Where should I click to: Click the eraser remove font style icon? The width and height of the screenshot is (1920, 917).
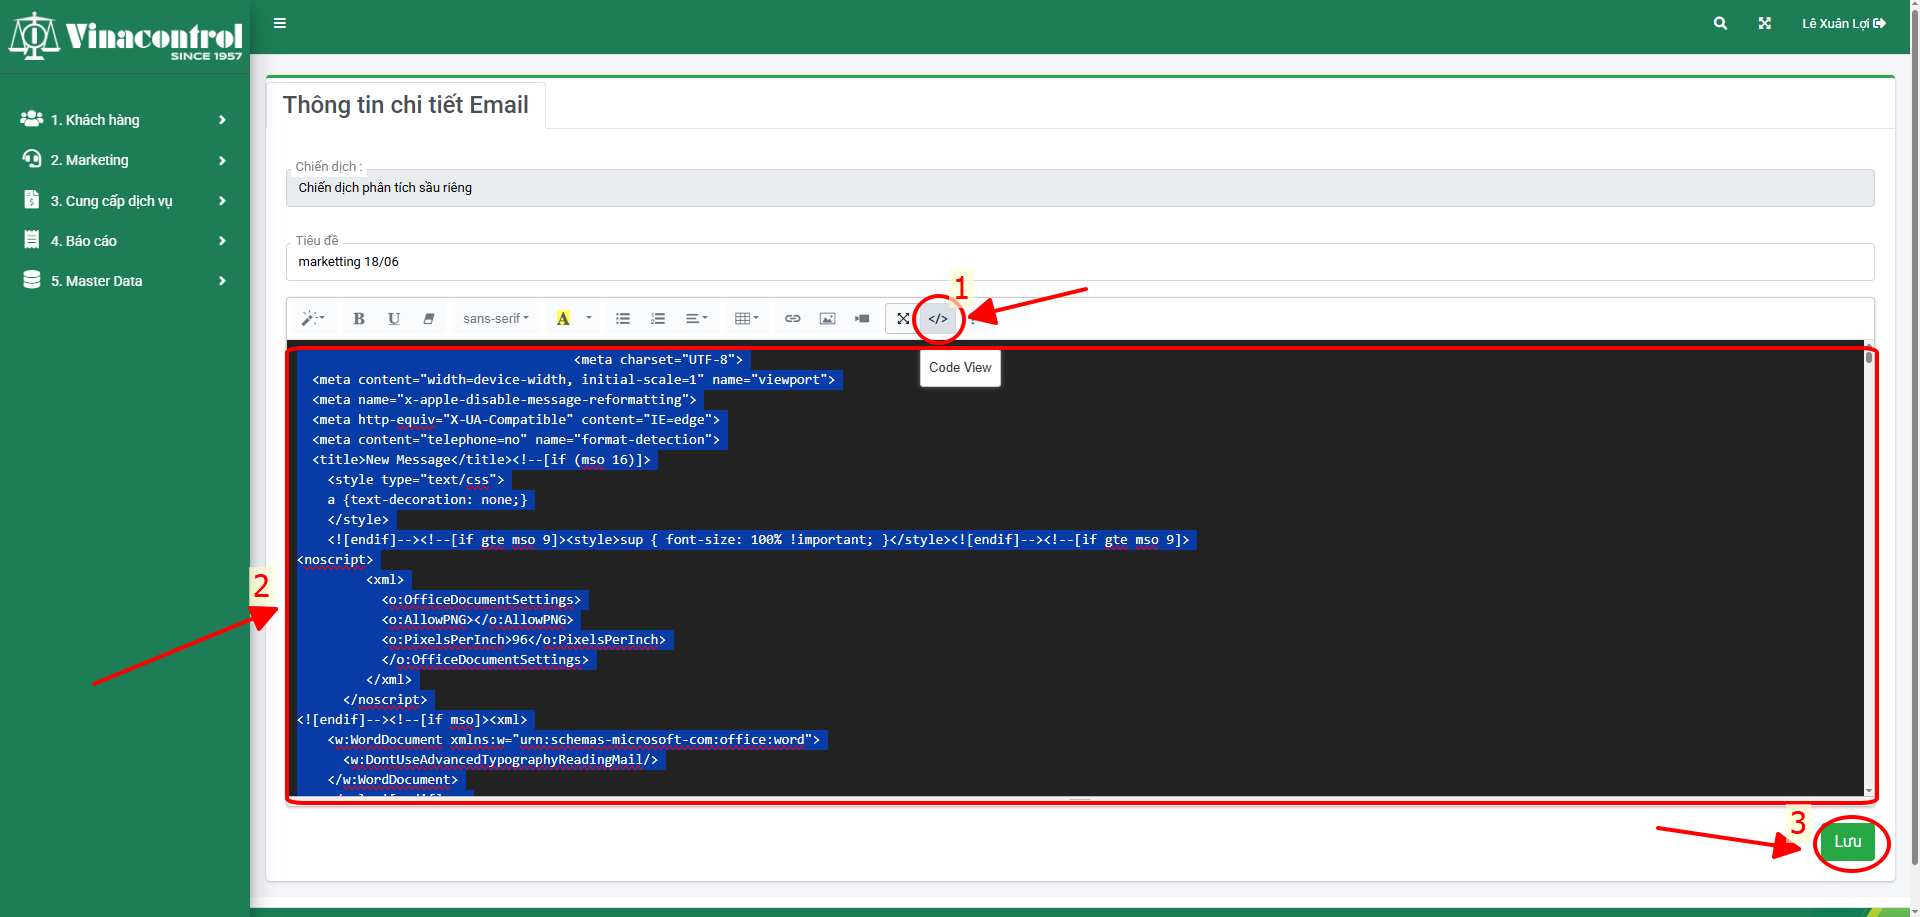click(429, 319)
